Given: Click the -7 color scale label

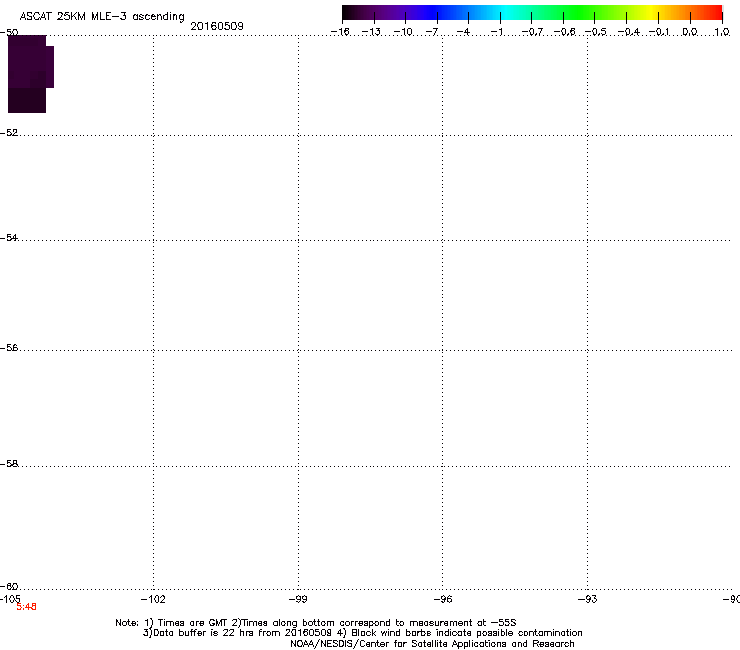Looking at the screenshot, I should pyautogui.click(x=432, y=32).
